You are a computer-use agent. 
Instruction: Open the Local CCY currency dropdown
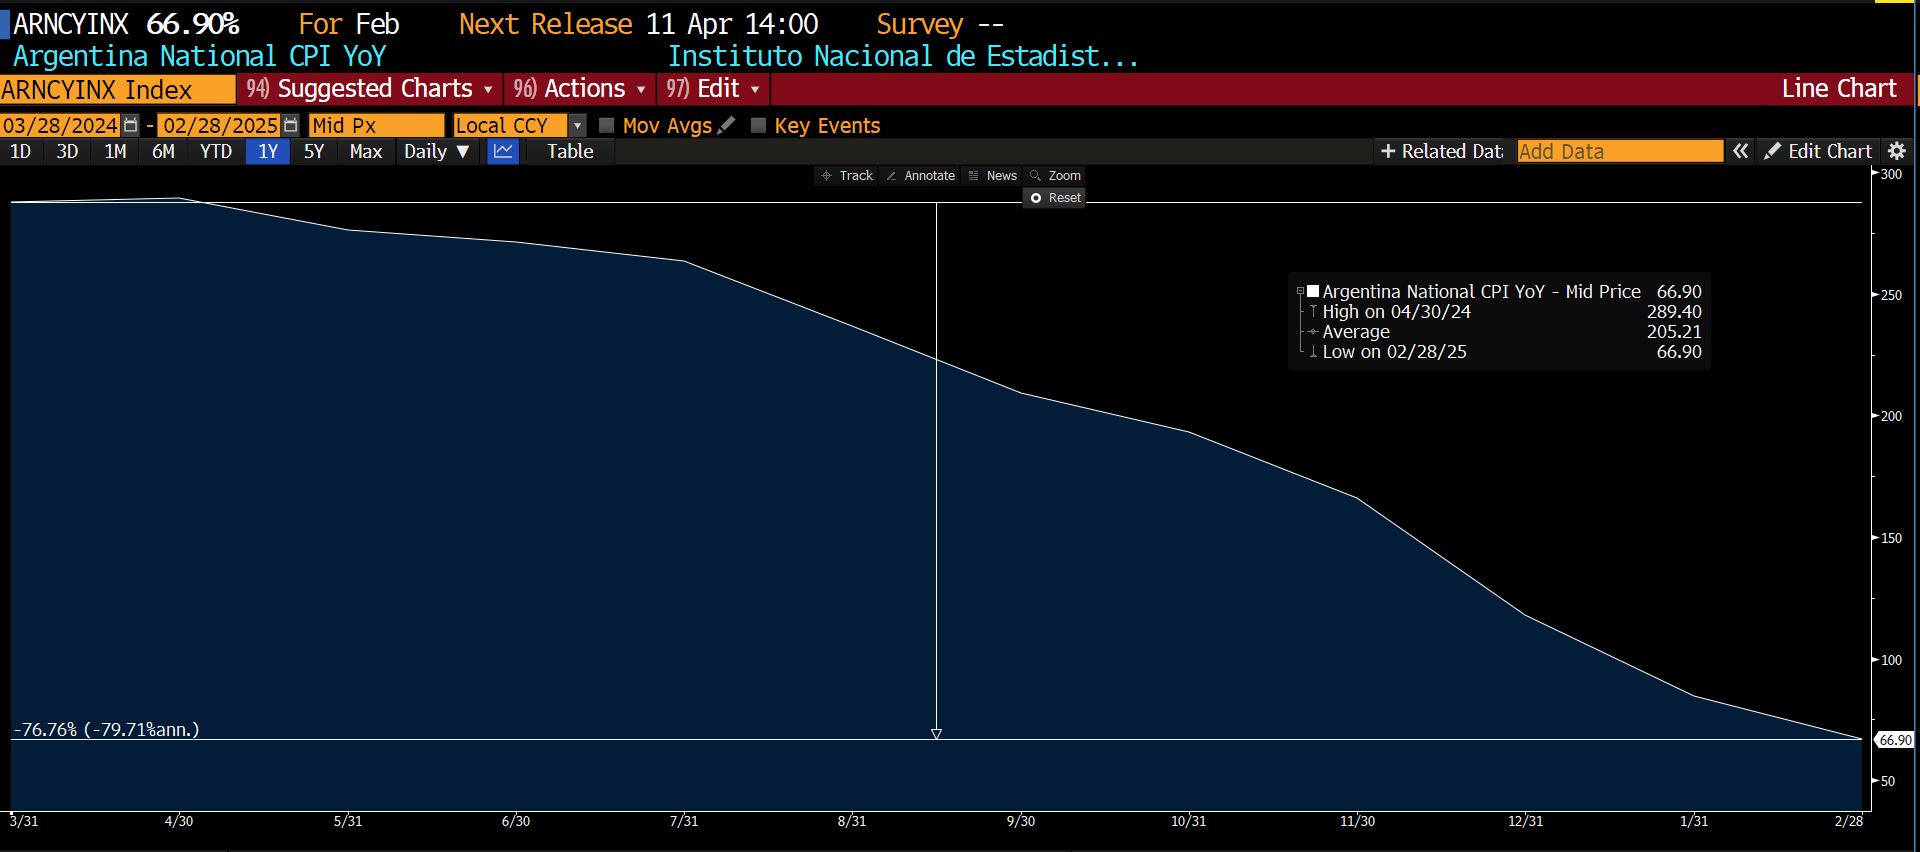pyautogui.click(x=577, y=126)
